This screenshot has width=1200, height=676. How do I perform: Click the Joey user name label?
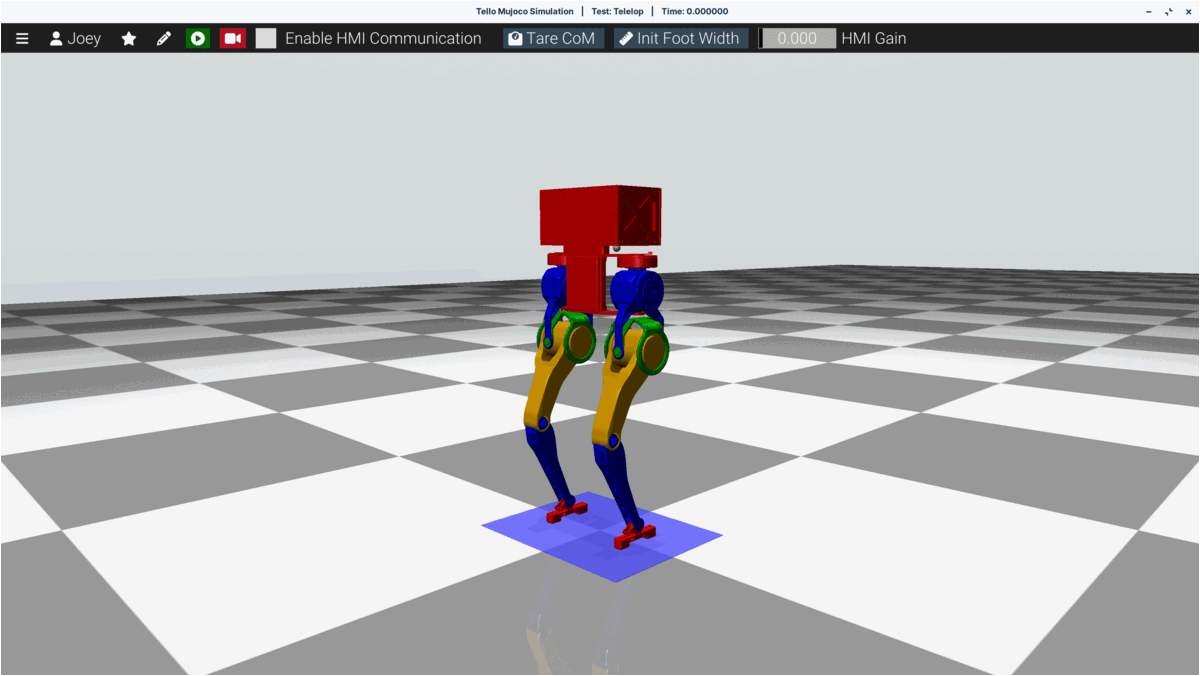(x=84, y=39)
